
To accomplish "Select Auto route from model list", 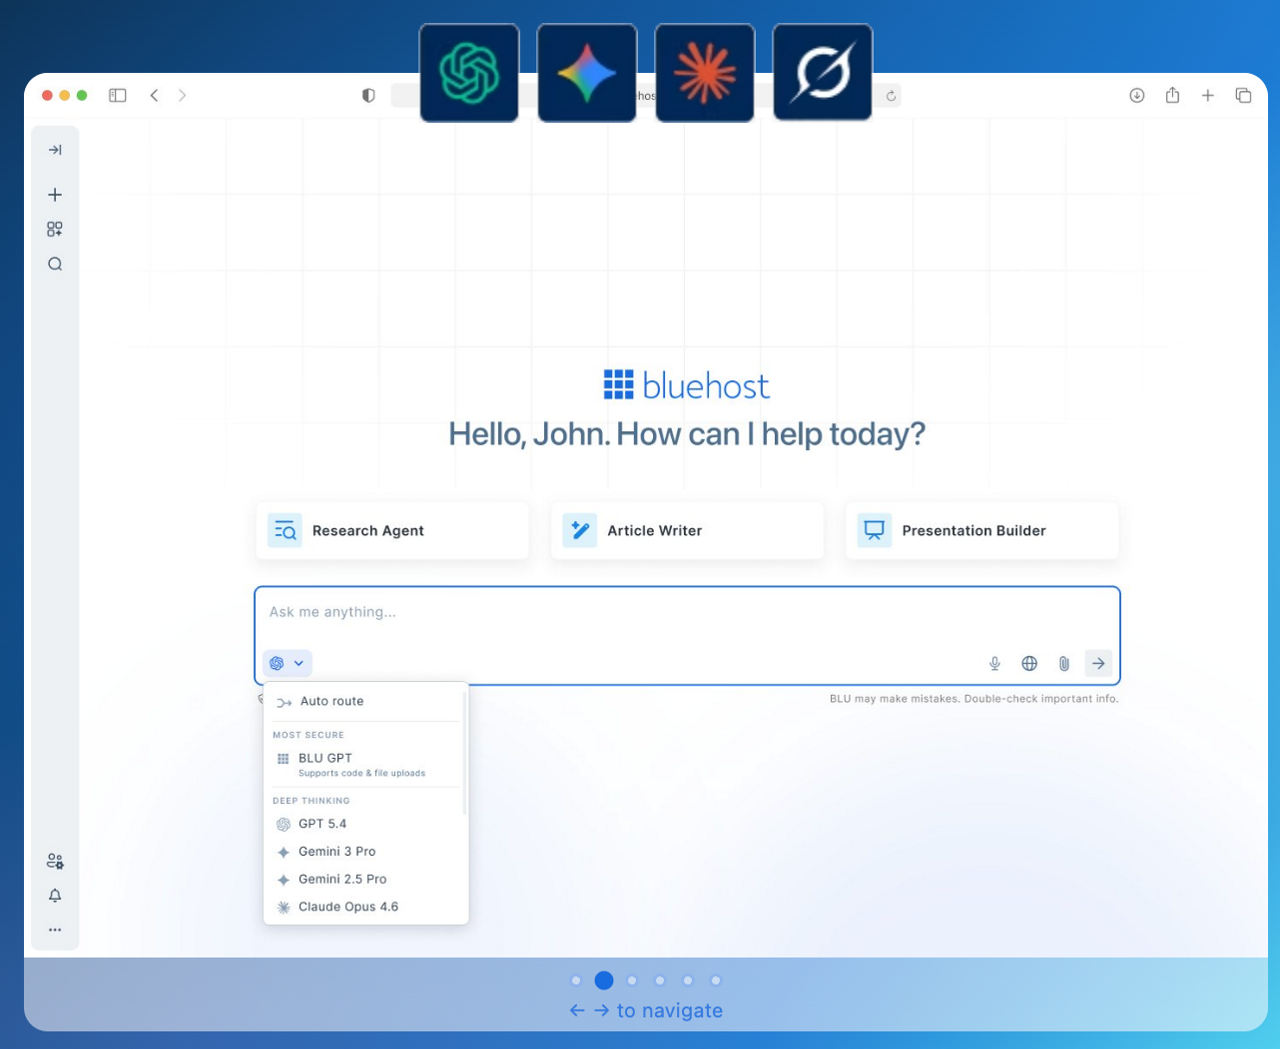I will tap(332, 702).
